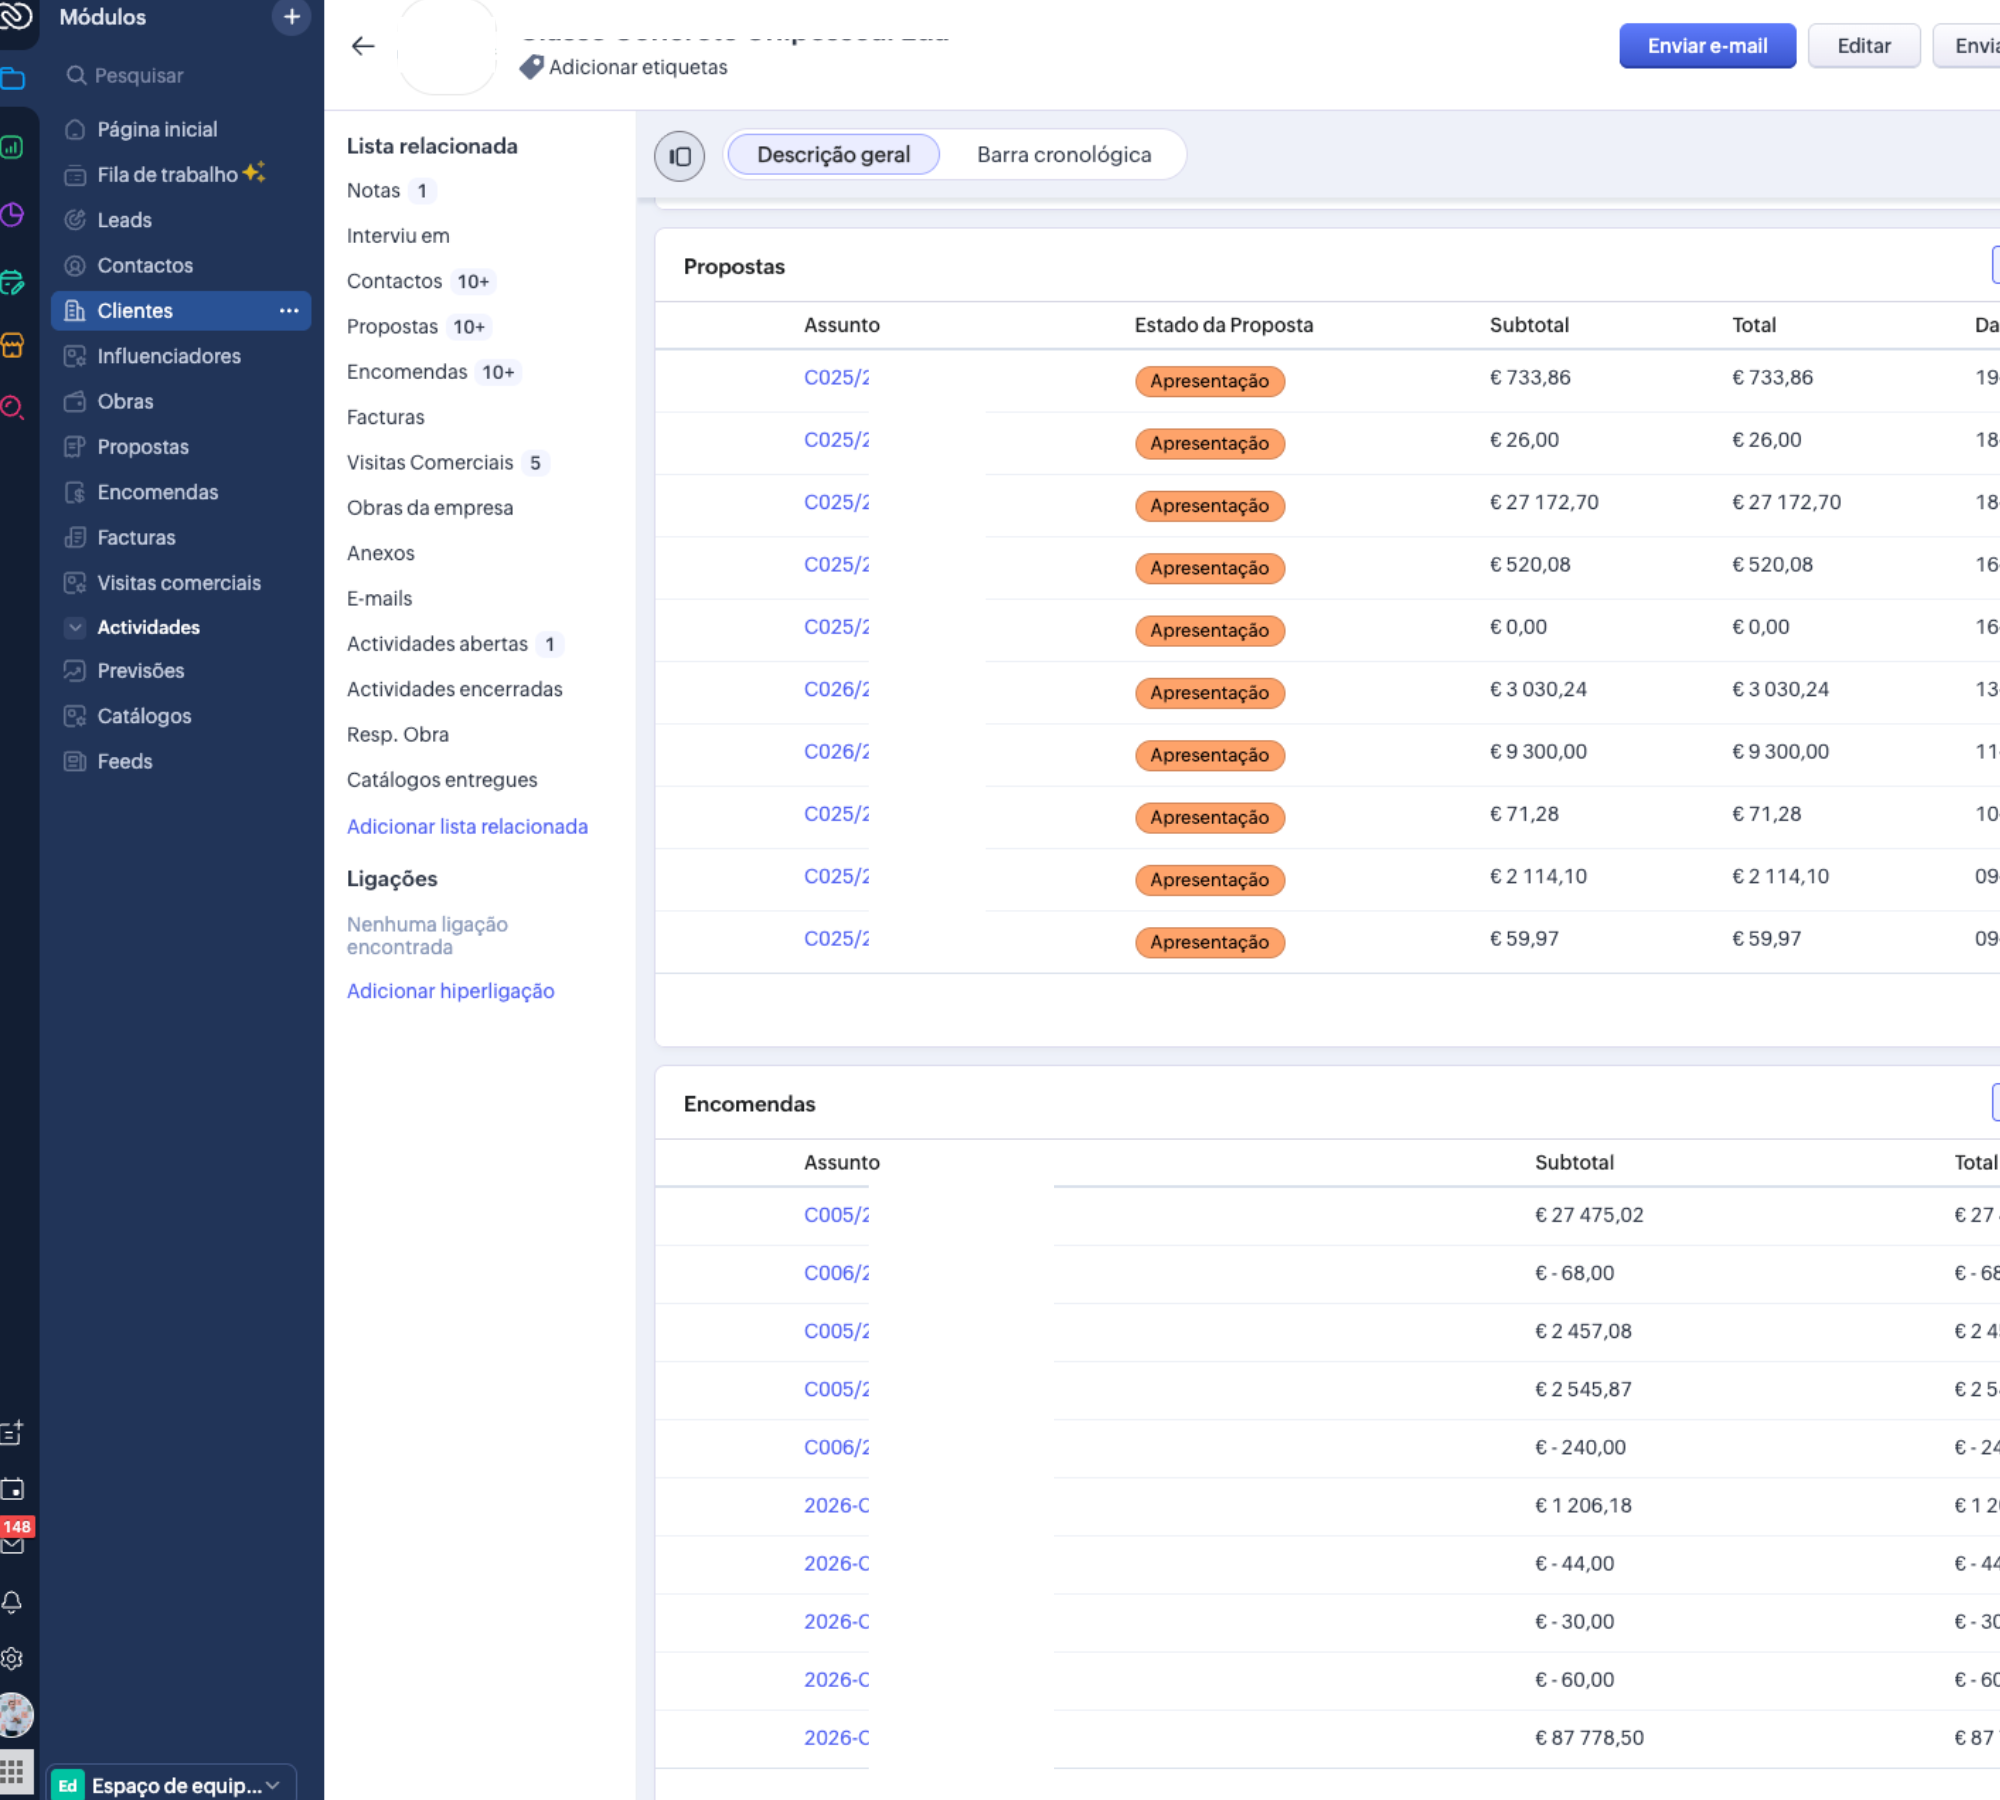Toggle the related list panel collapse button
This screenshot has width=2000, height=1800.
coord(679,156)
